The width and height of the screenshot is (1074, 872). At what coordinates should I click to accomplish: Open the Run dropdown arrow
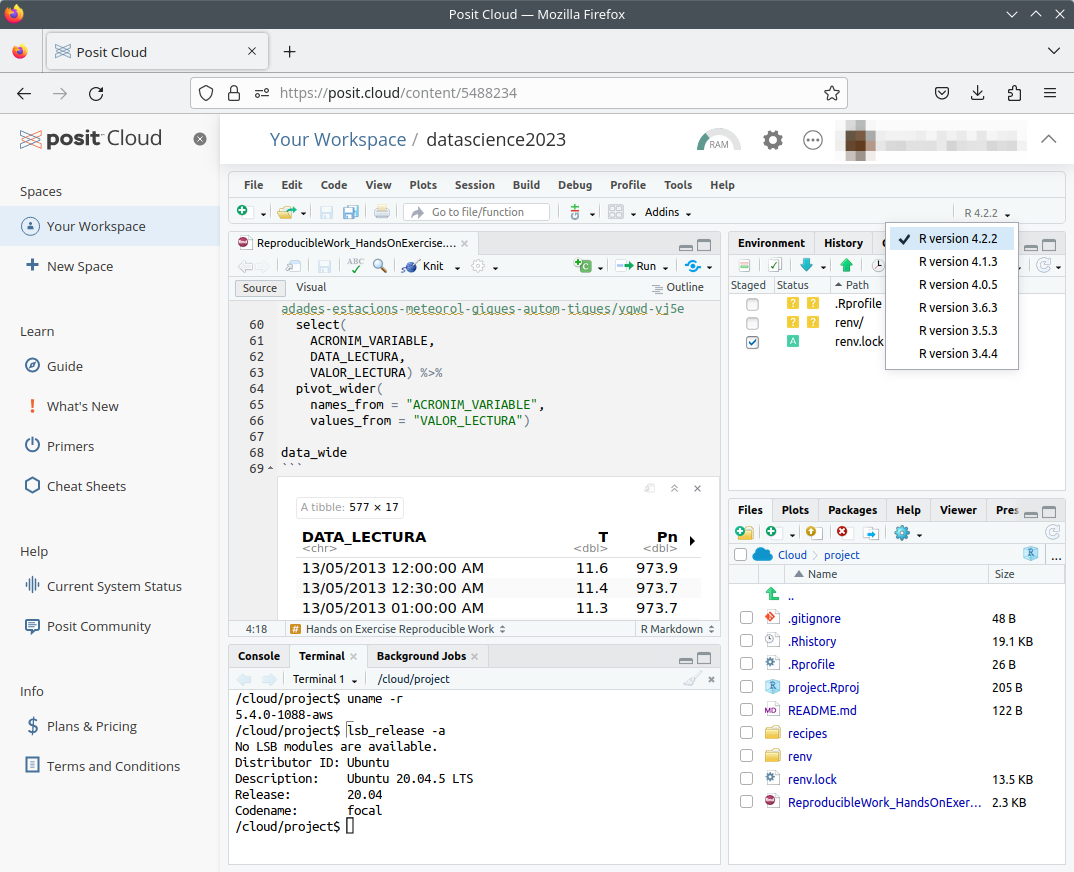click(665, 267)
